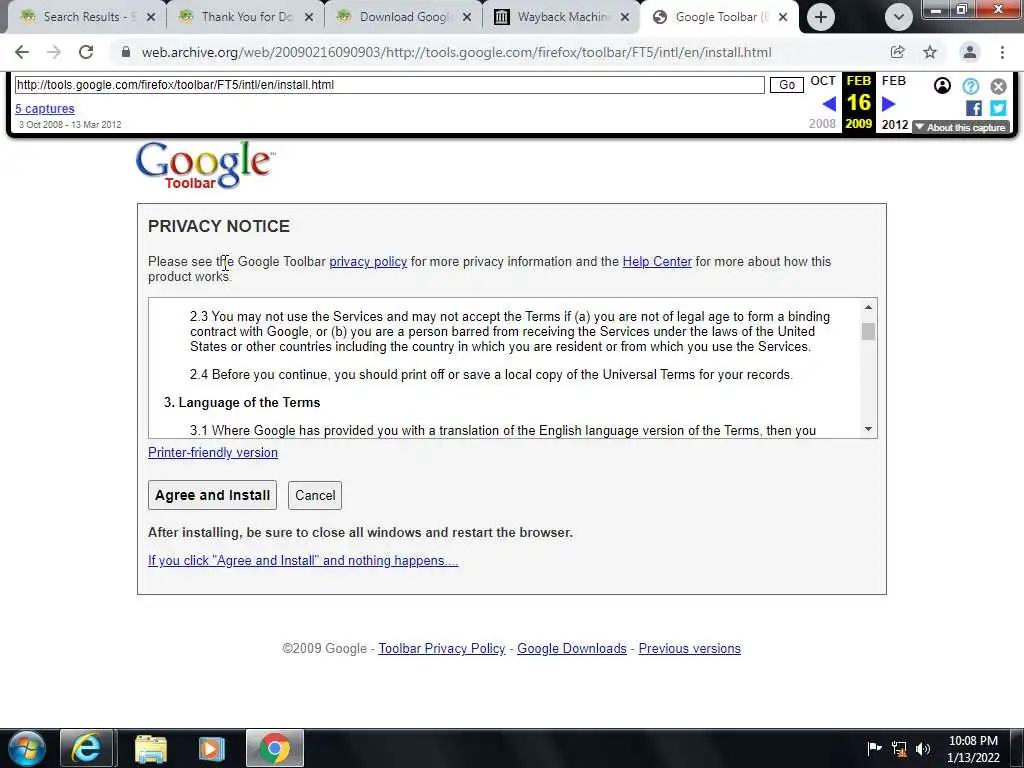Open the tab search chevron button
This screenshot has width=1024, height=768.
899,17
